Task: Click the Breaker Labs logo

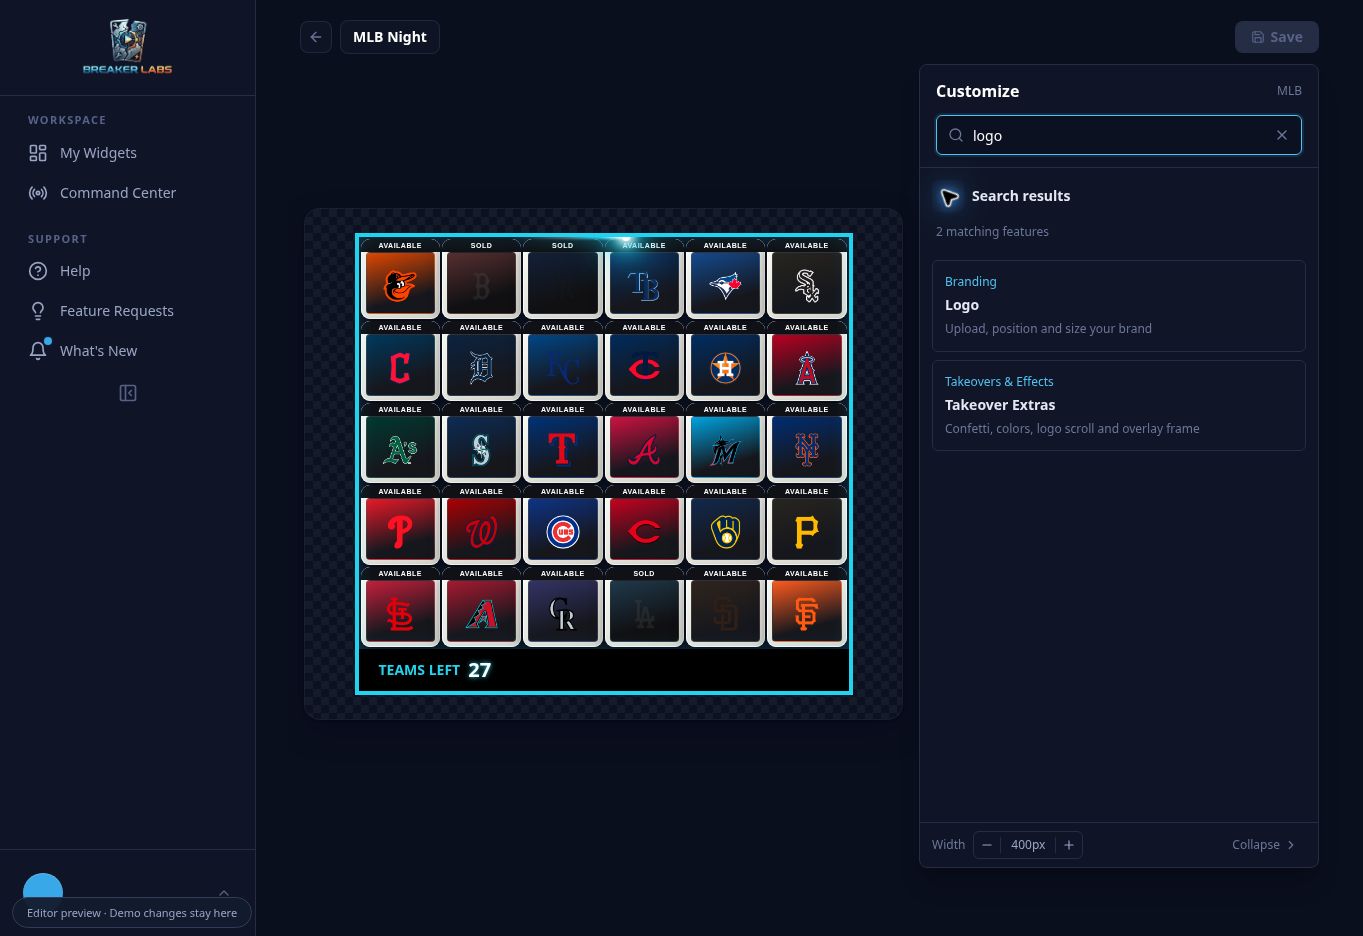Action: 127,47
